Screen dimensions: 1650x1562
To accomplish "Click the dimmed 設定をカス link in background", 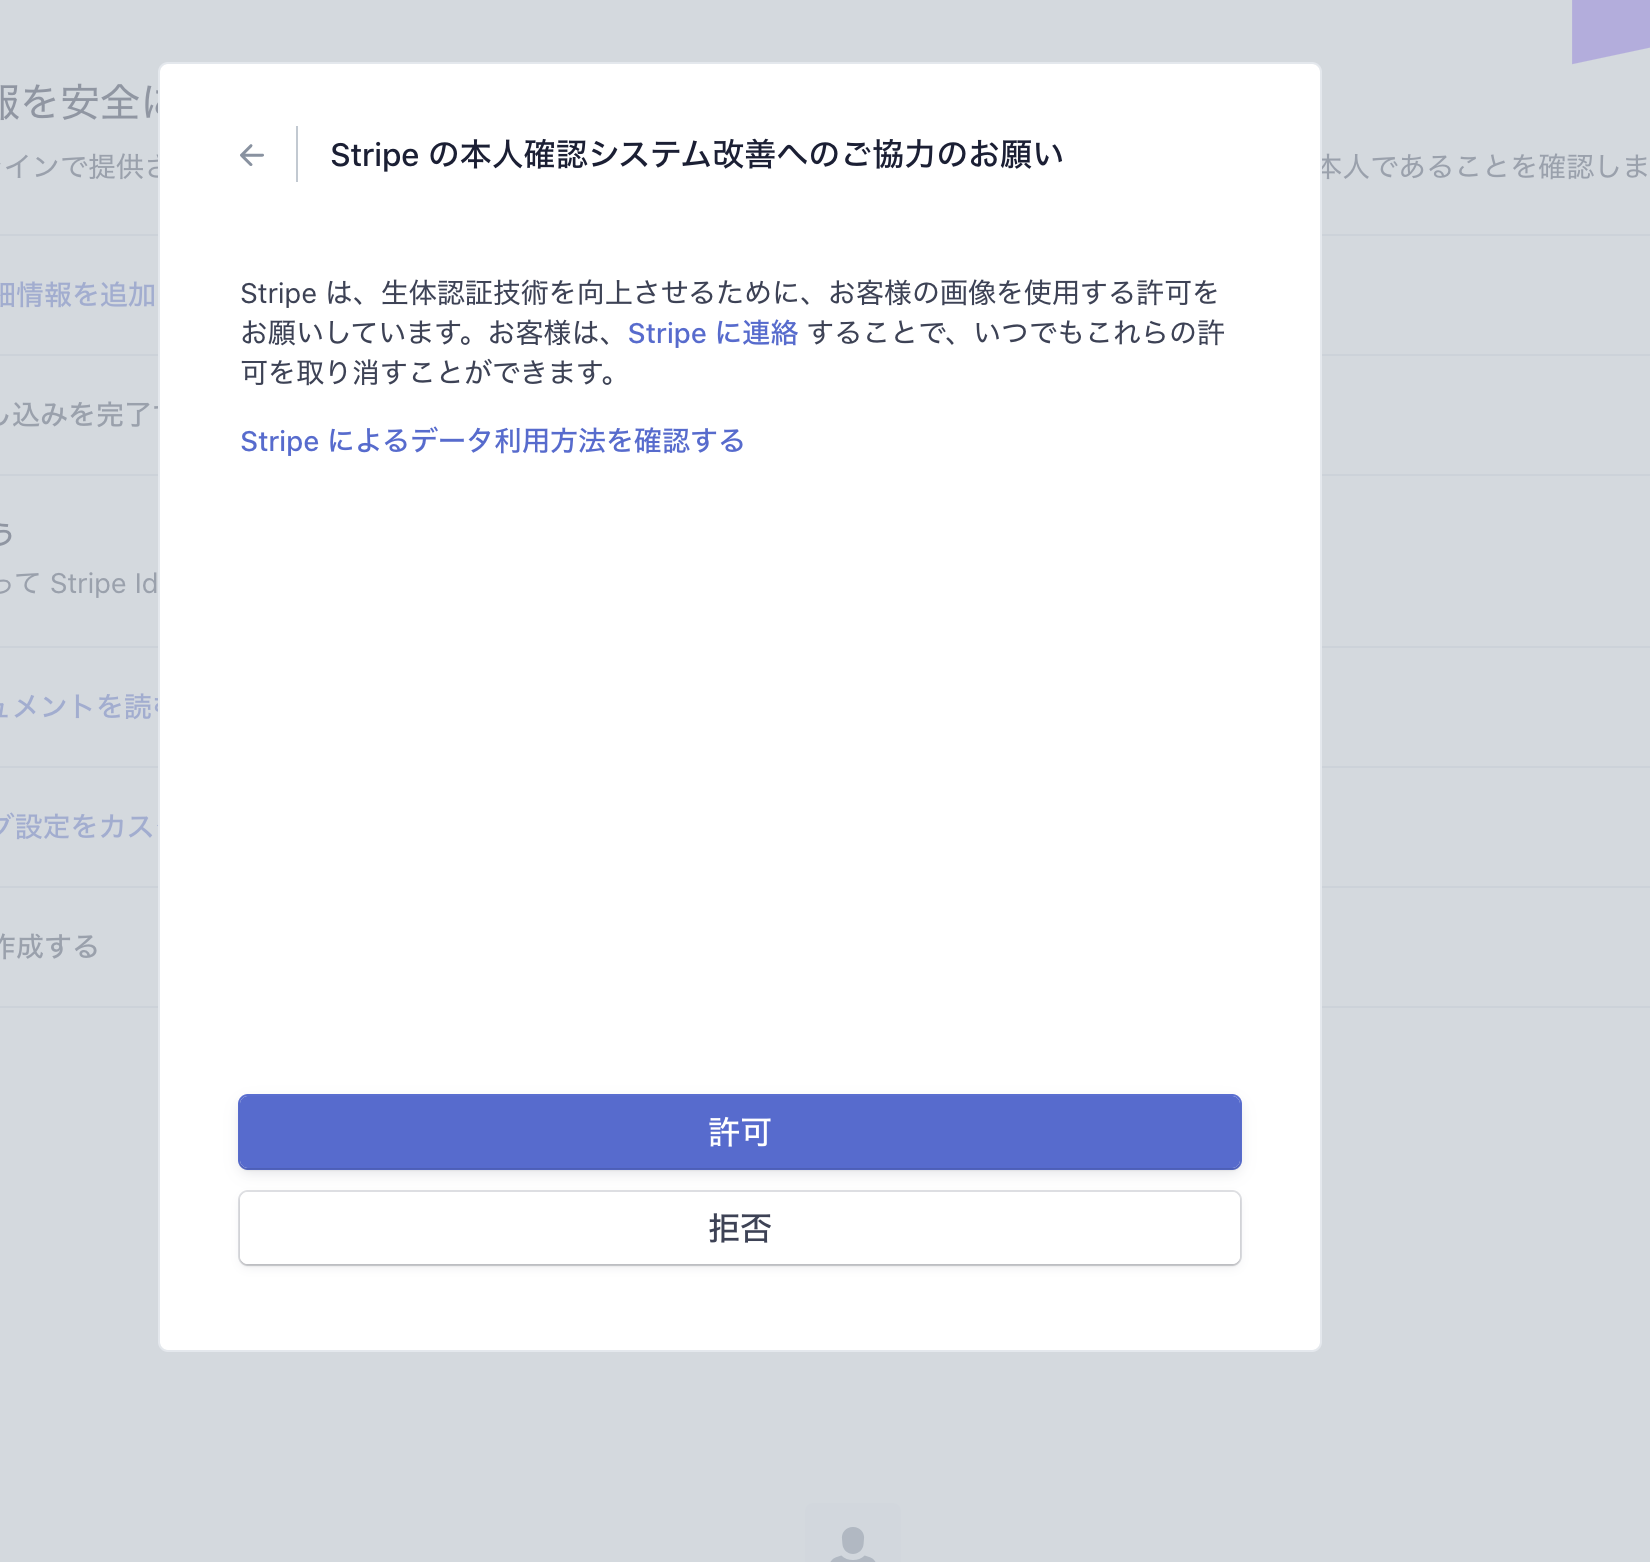I will [78, 827].
